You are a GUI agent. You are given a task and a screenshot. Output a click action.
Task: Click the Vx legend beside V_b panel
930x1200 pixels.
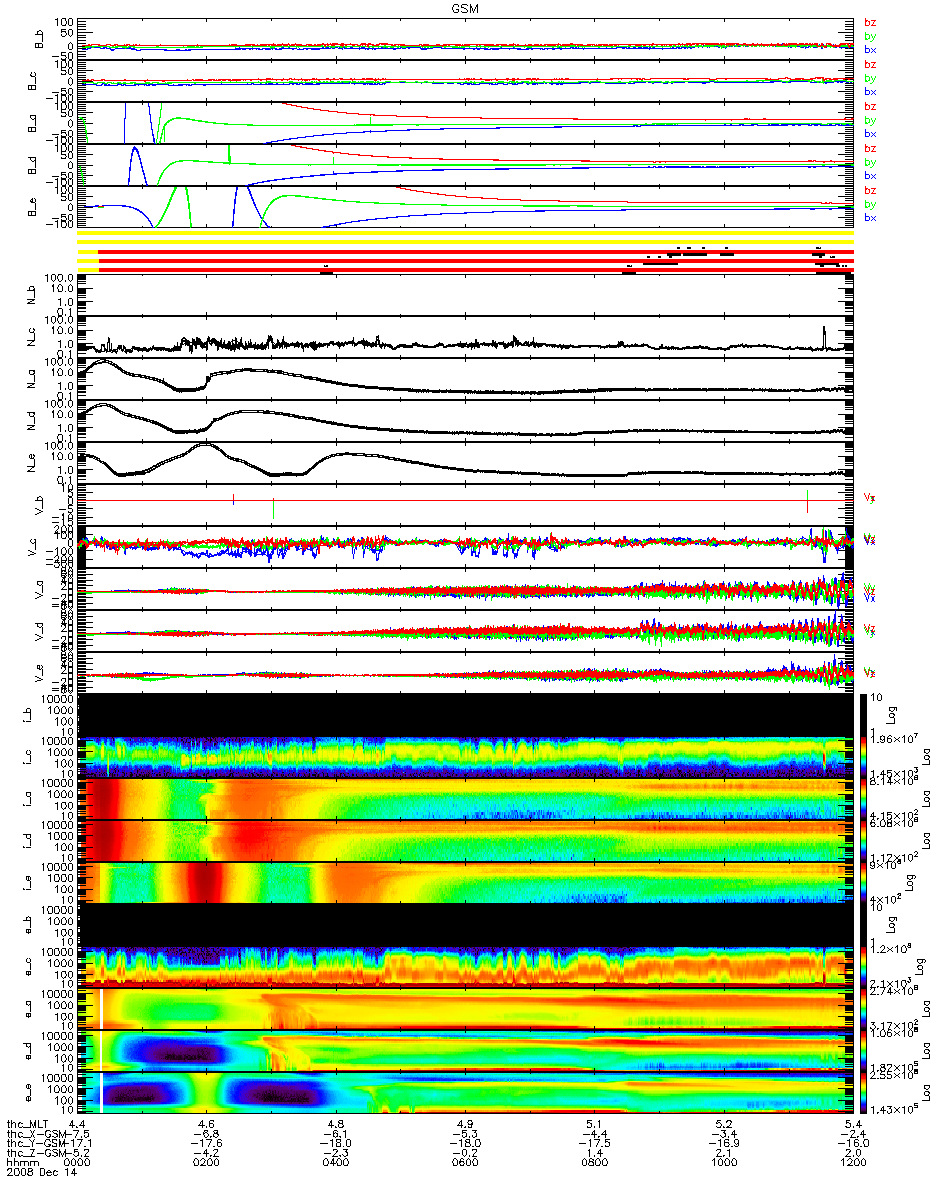[x=870, y=496]
